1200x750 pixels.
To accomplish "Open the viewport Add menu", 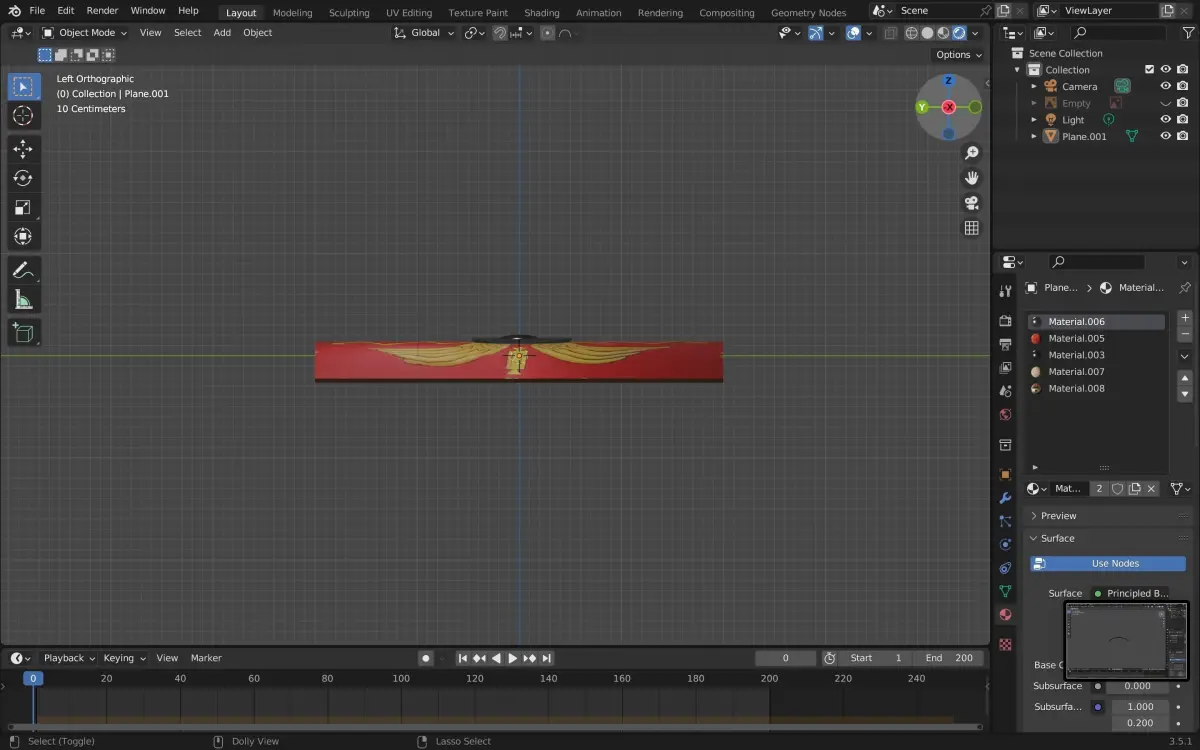I will click(x=222, y=33).
